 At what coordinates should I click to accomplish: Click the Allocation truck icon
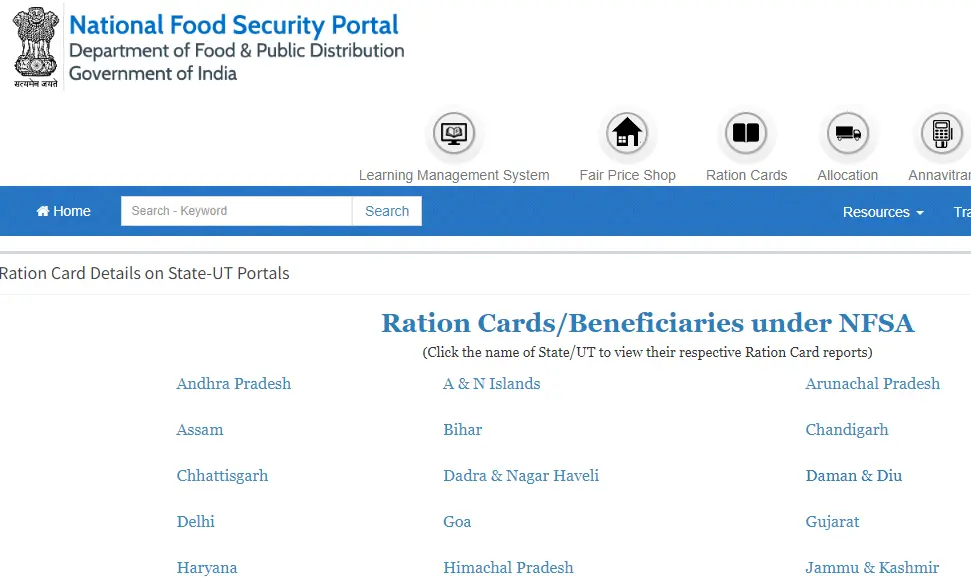point(847,132)
